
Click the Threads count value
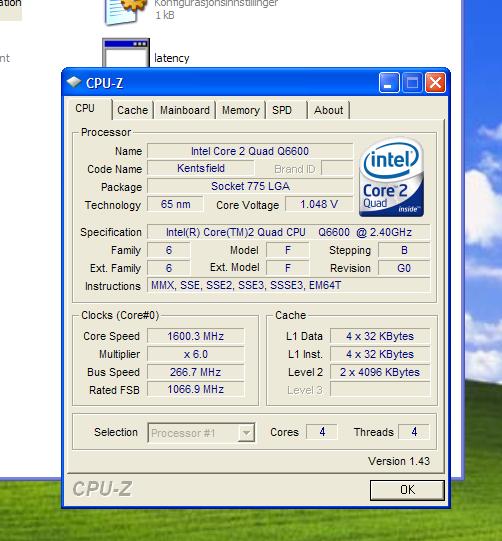[414, 432]
